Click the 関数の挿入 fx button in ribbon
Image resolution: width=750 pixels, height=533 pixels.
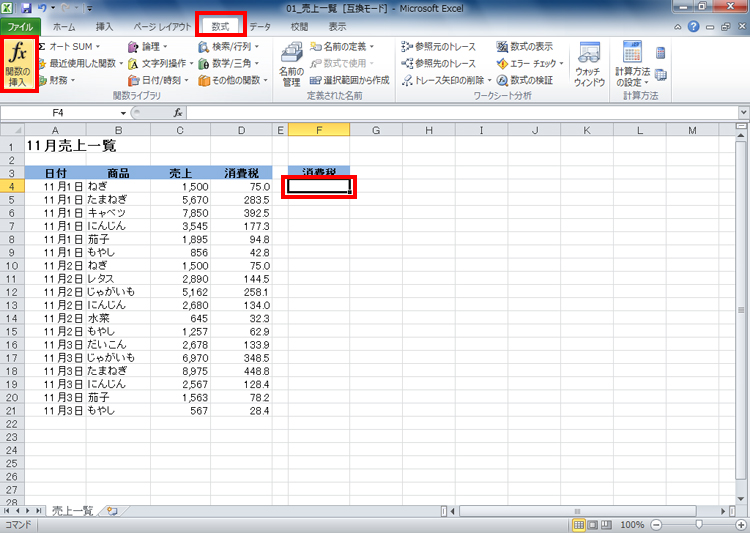18,64
